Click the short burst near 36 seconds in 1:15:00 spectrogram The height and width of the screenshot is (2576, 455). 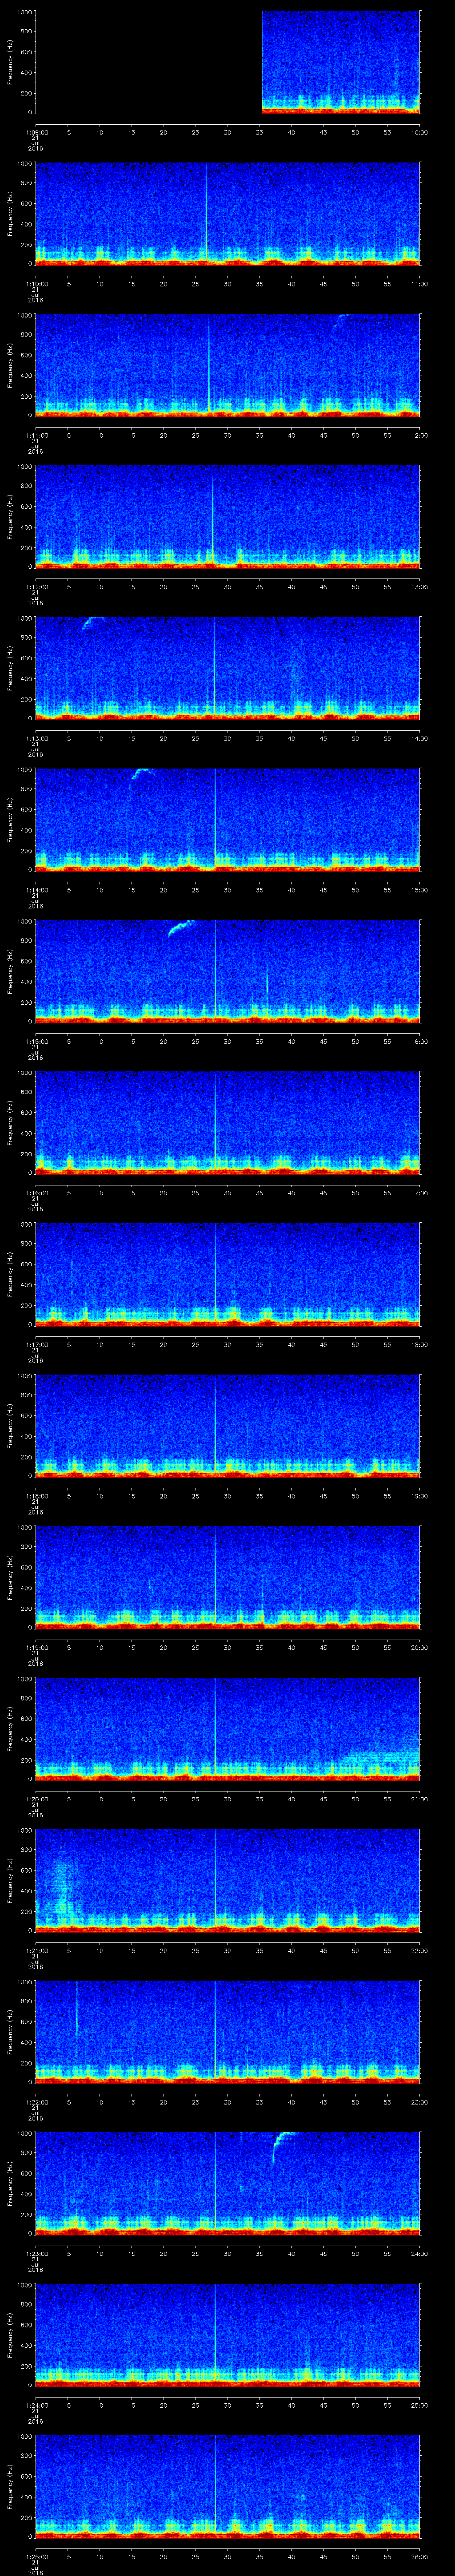266,980
